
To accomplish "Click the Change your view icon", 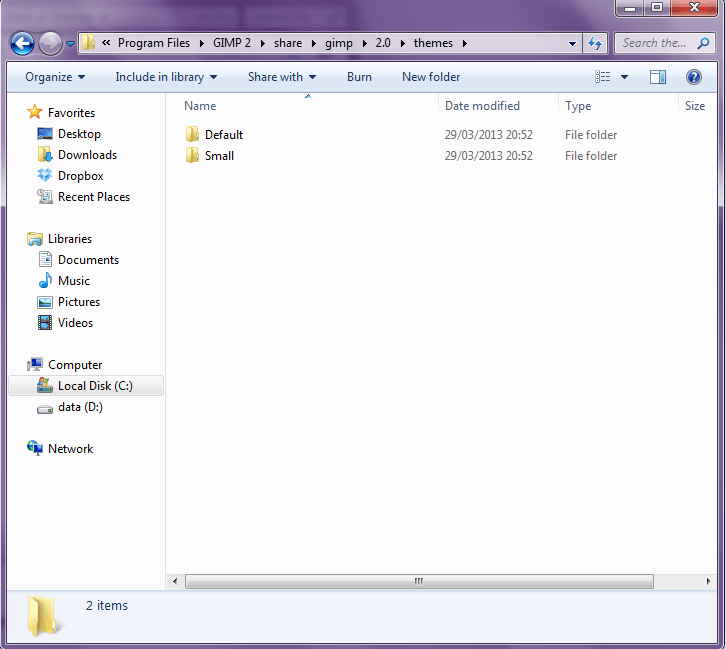I will pyautogui.click(x=603, y=77).
